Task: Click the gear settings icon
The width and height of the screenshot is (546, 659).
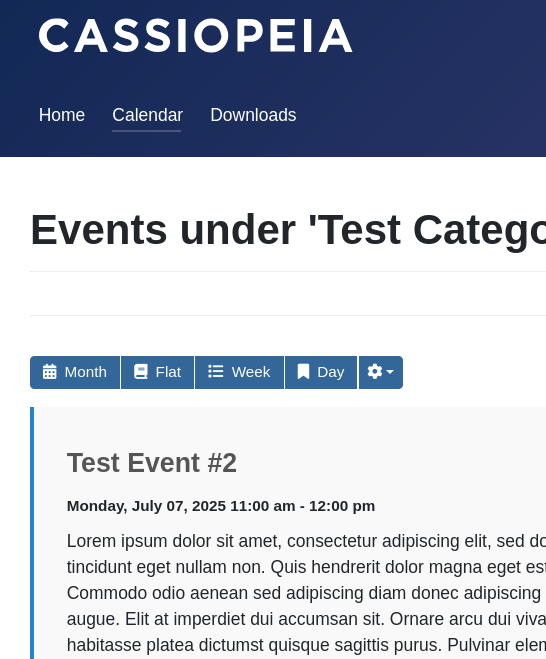Action: (375, 372)
